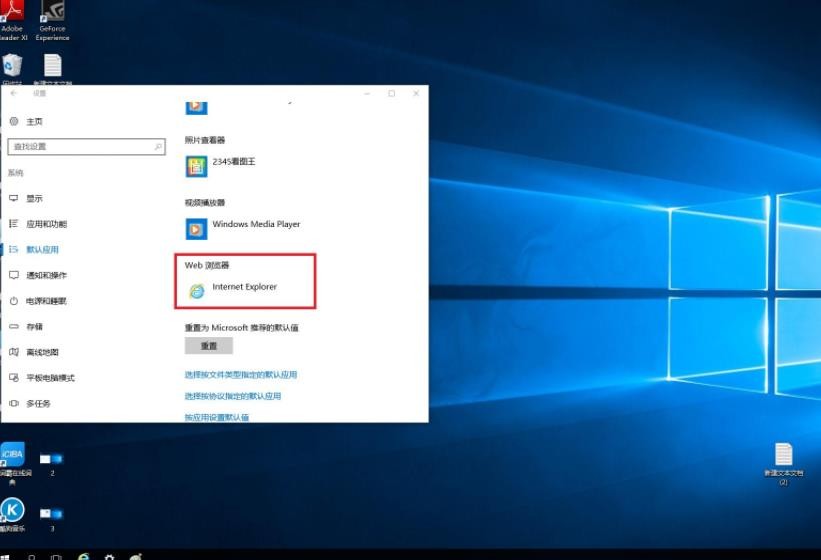Screen dimensions: 821x560
Task: Click the iCIBA desktop icon
Action: 13,455
